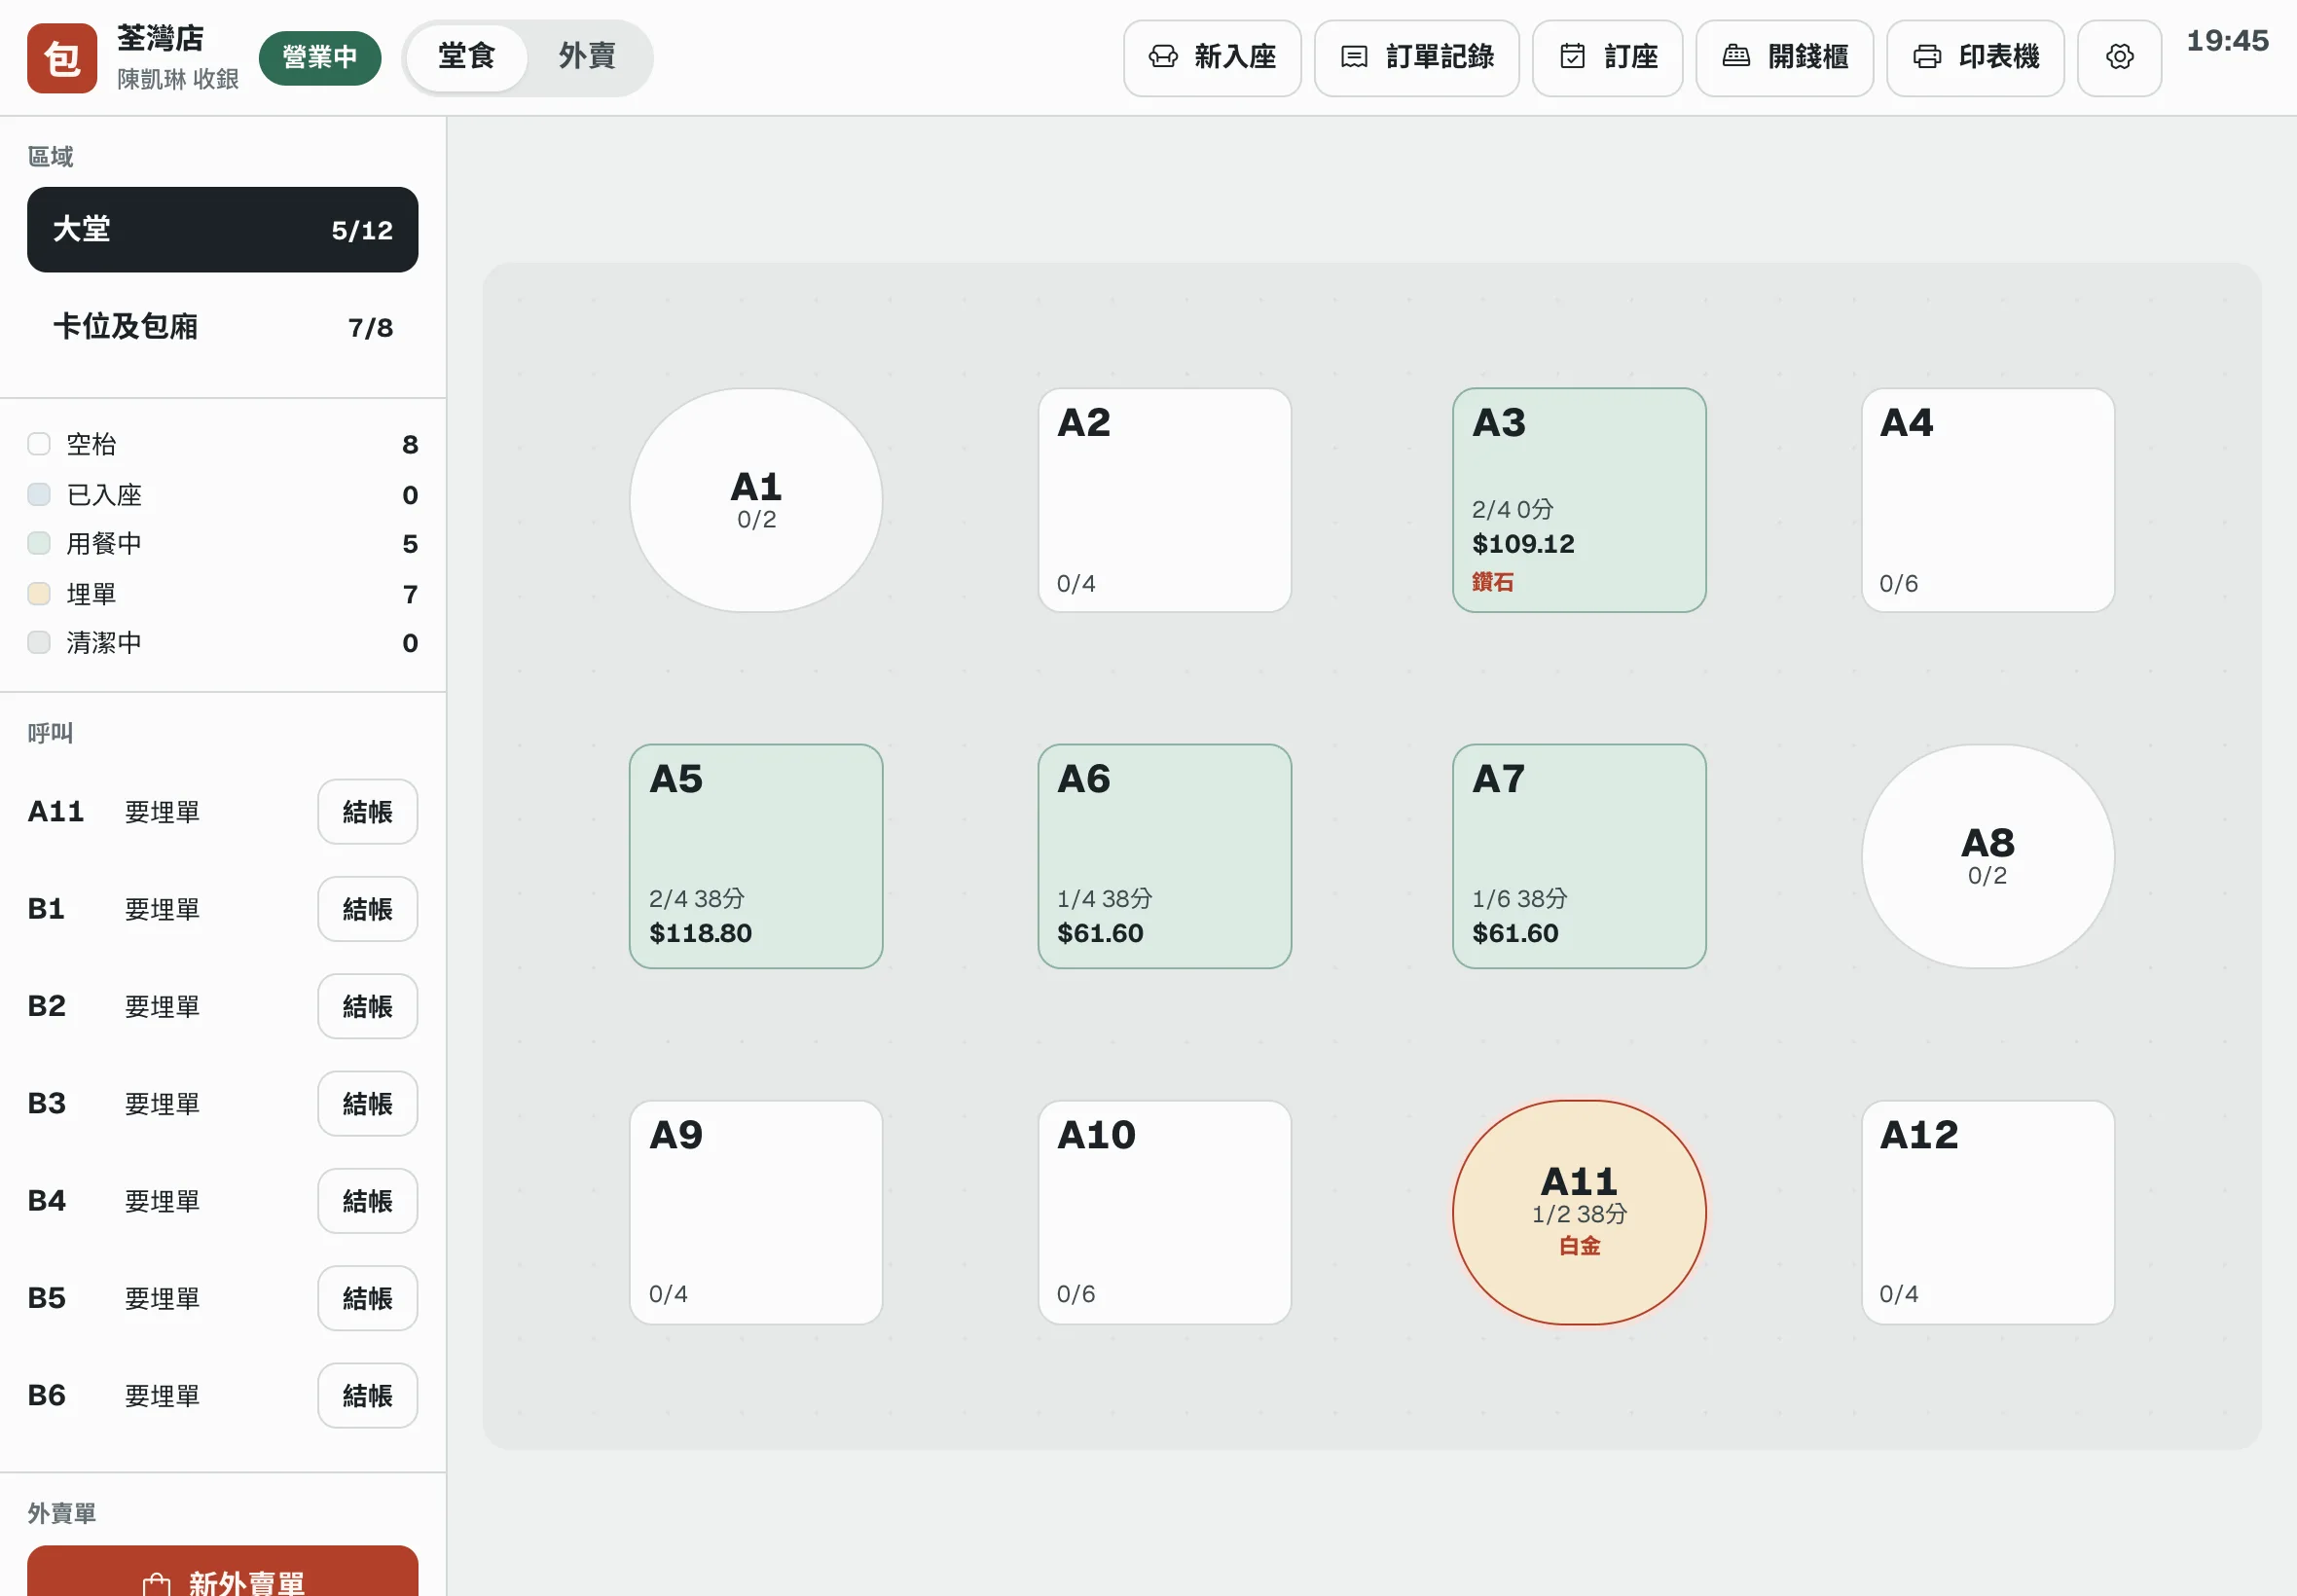The height and width of the screenshot is (1596, 2297).
Task: Click the 營業中 status badge
Action: pos(320,57)
